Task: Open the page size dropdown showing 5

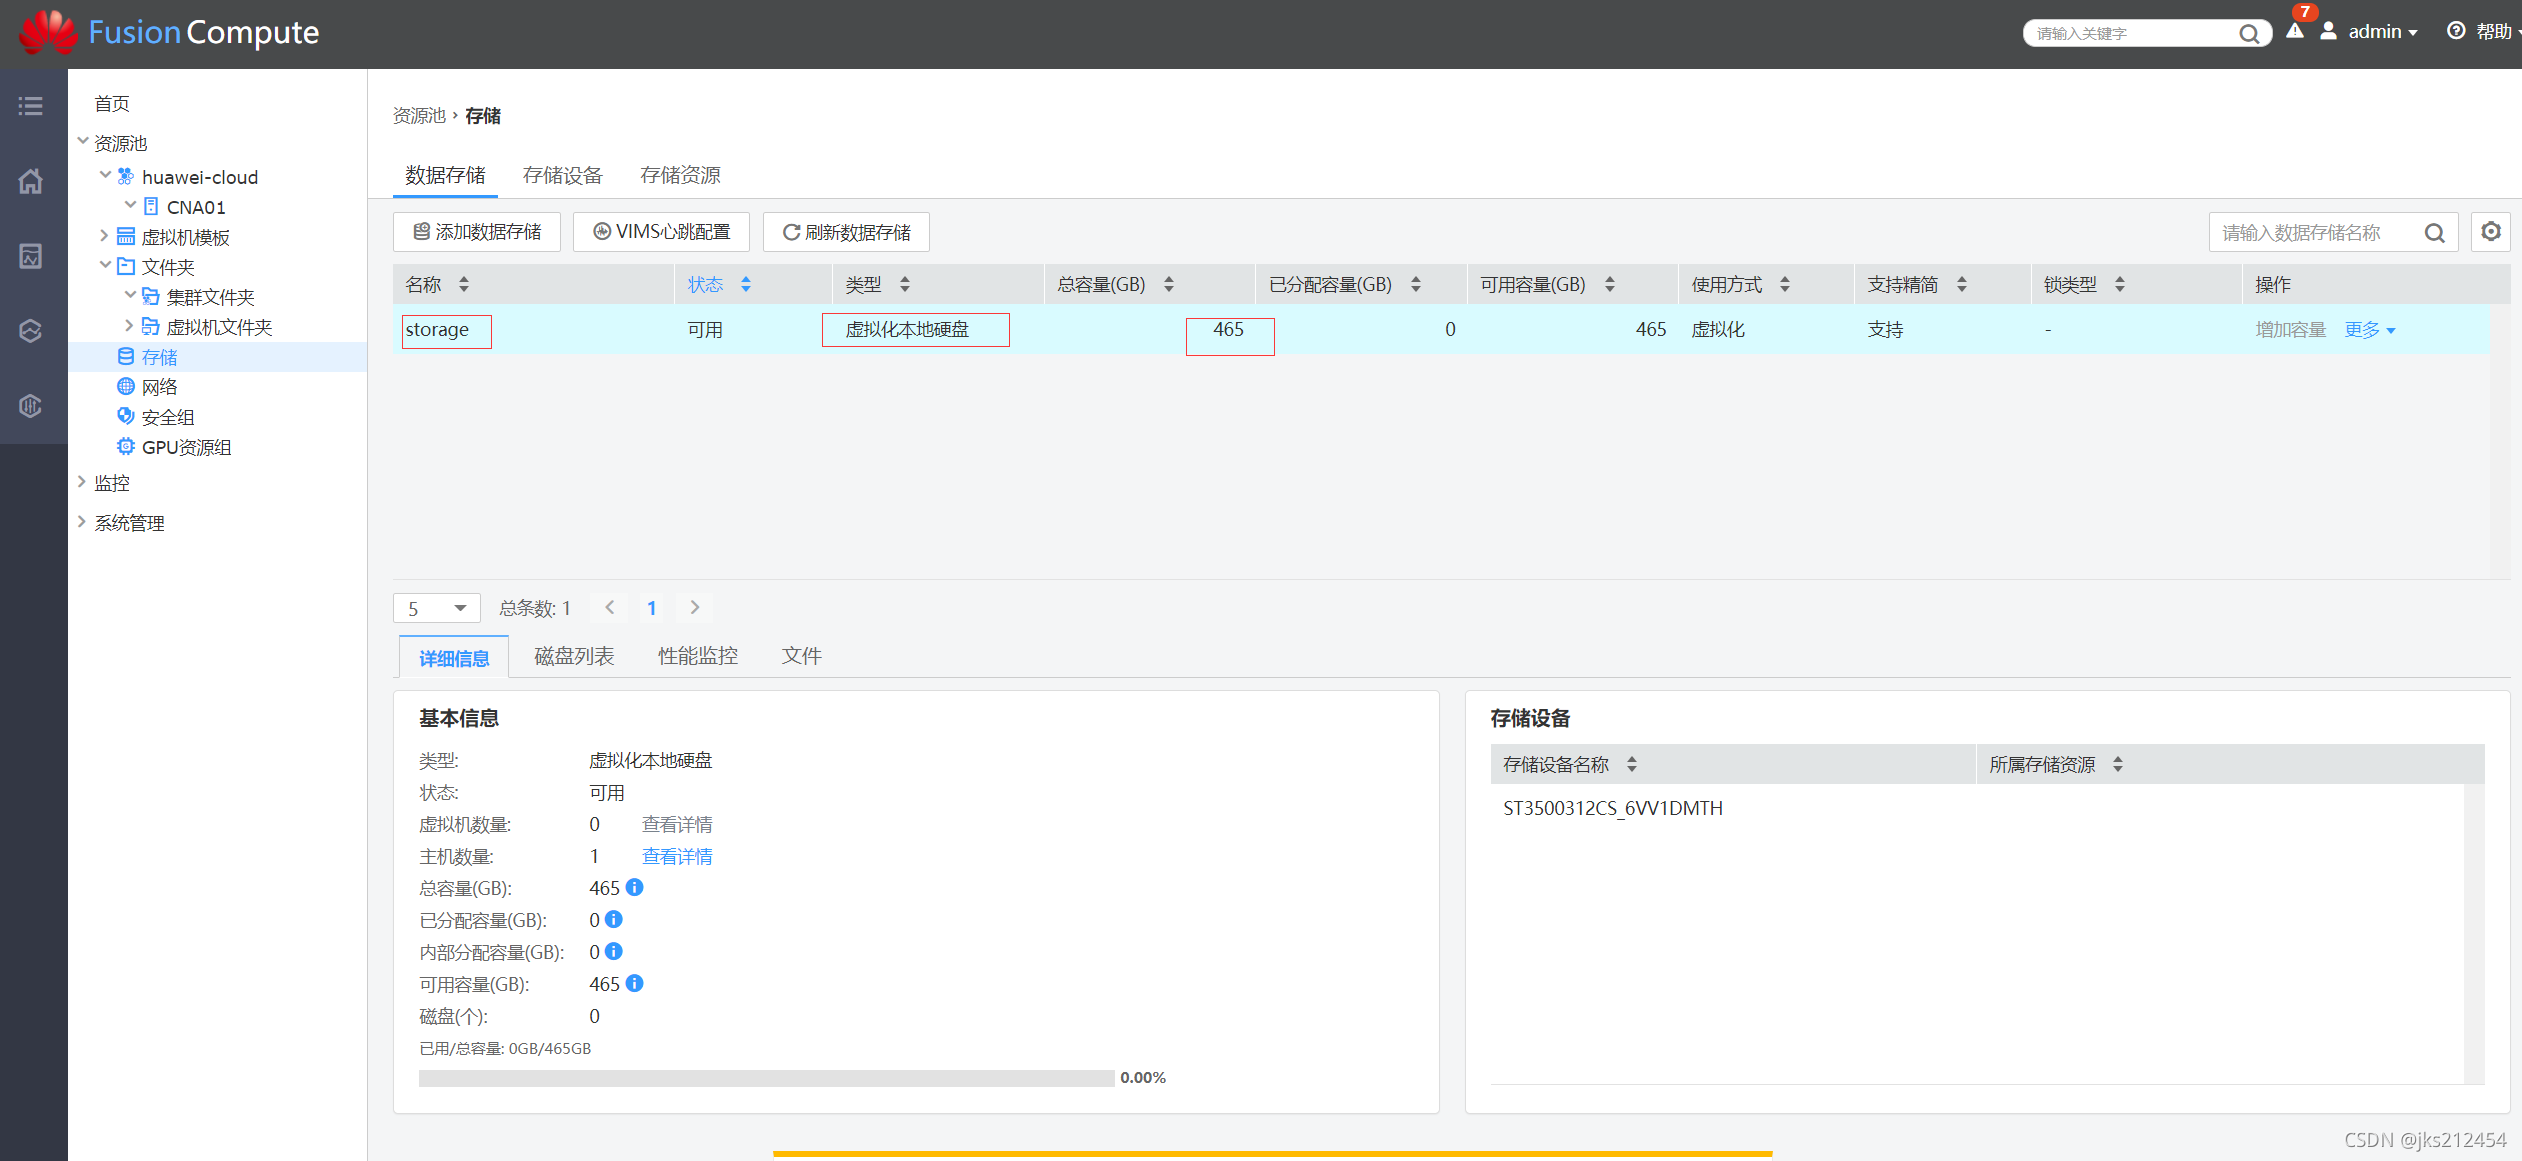Action: (x=437, y=608)
